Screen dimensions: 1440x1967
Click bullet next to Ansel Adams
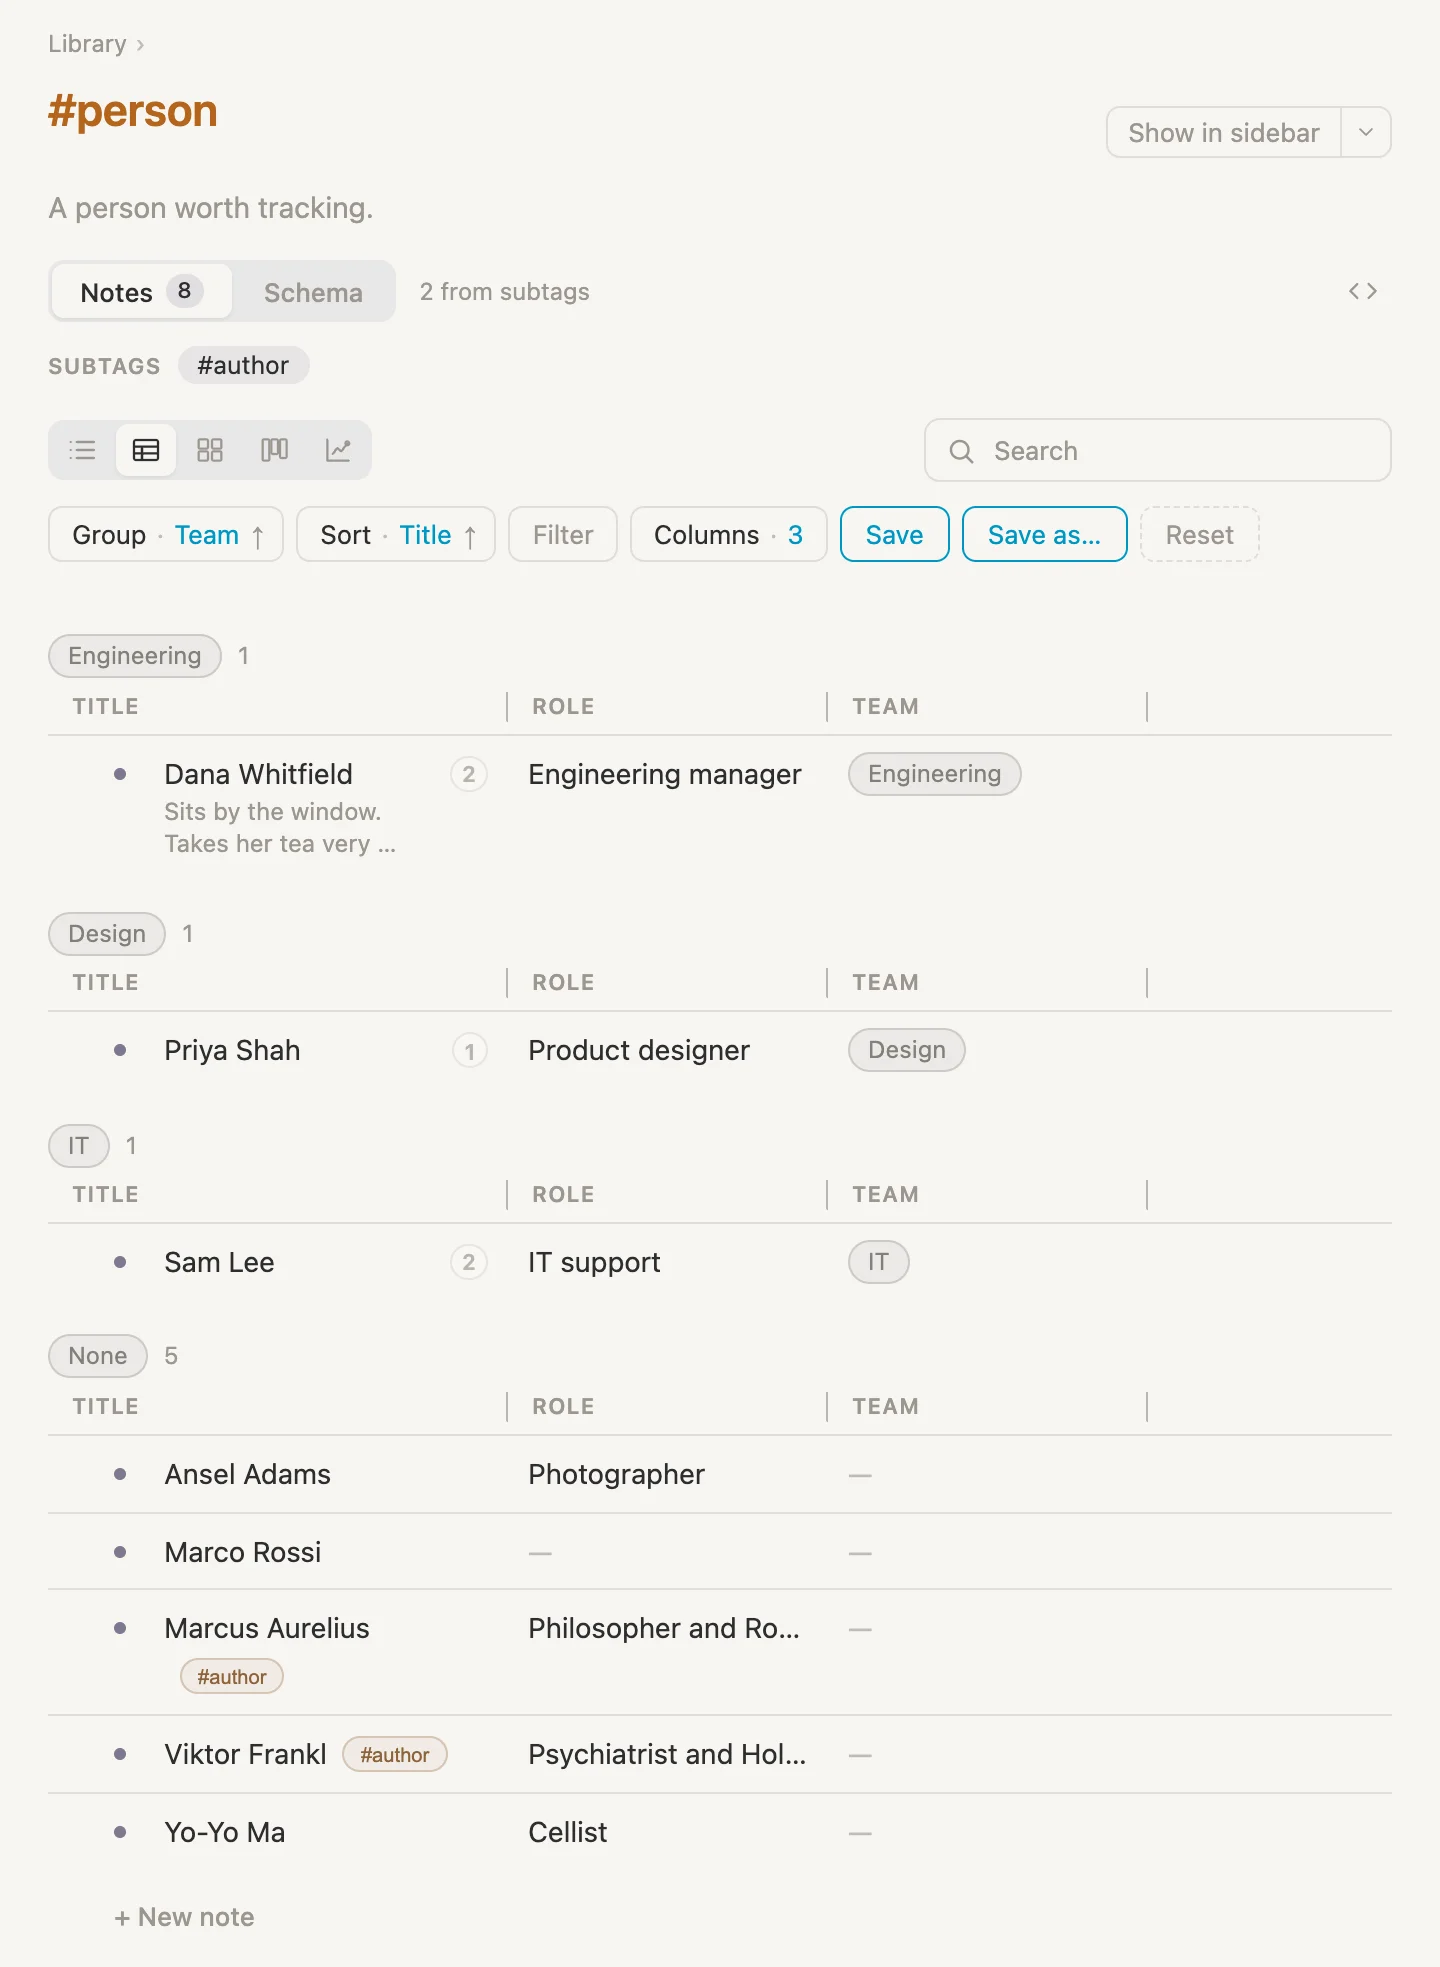tap(120, 1474)
